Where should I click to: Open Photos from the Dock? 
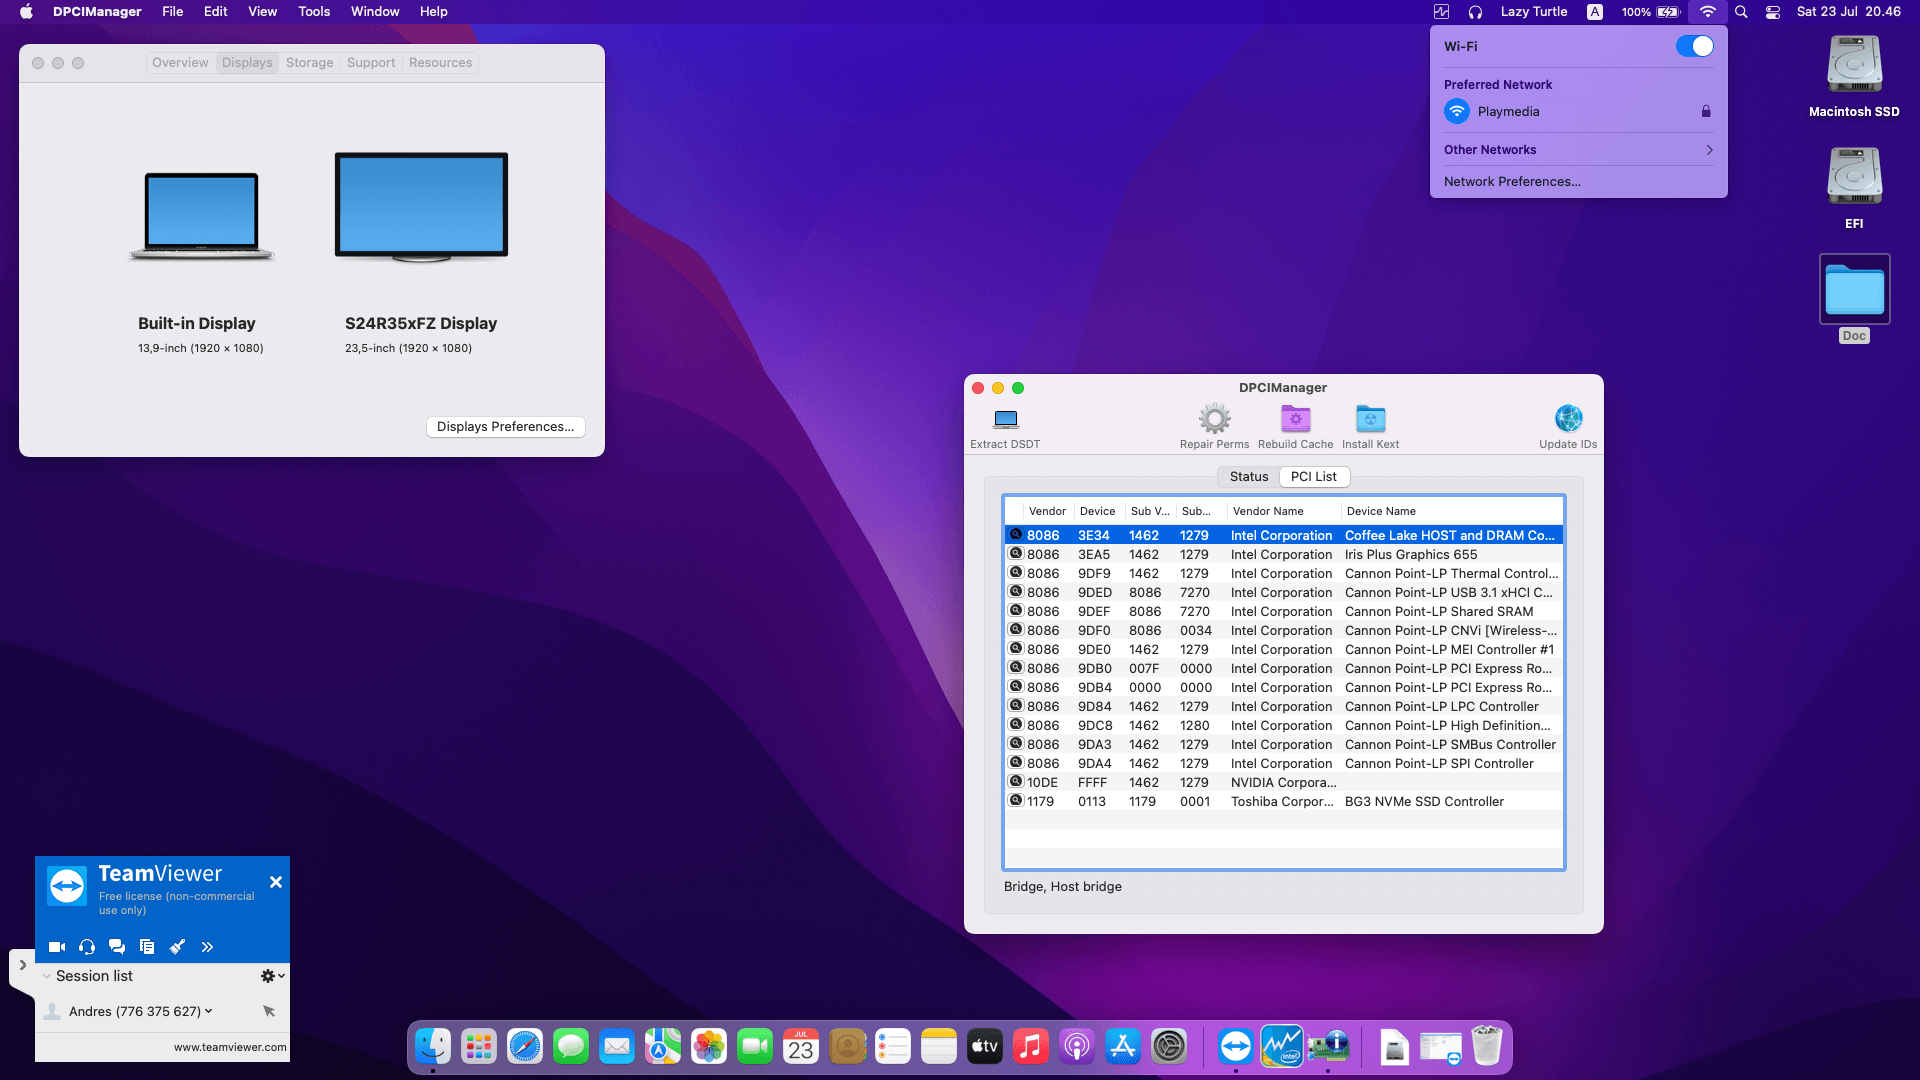click(709, 1047)
